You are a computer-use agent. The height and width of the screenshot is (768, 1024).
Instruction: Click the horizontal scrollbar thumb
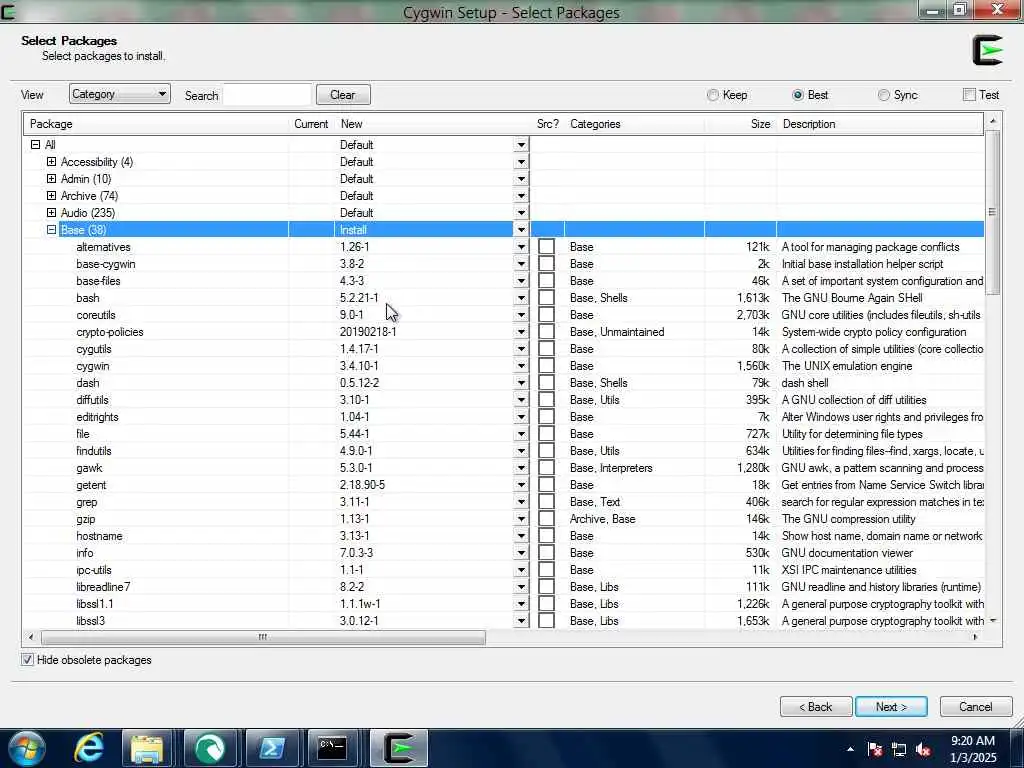pos(263,637)
